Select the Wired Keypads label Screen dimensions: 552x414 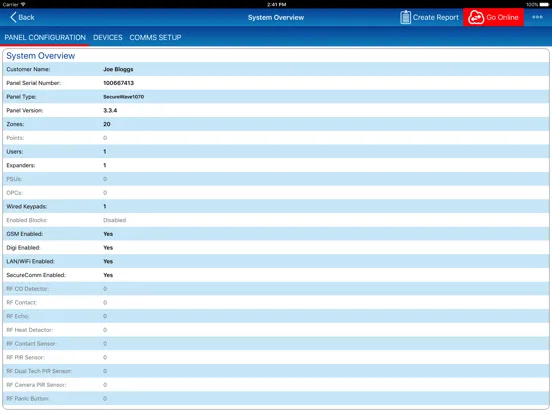pyautogui.click(x=27, y=207)
